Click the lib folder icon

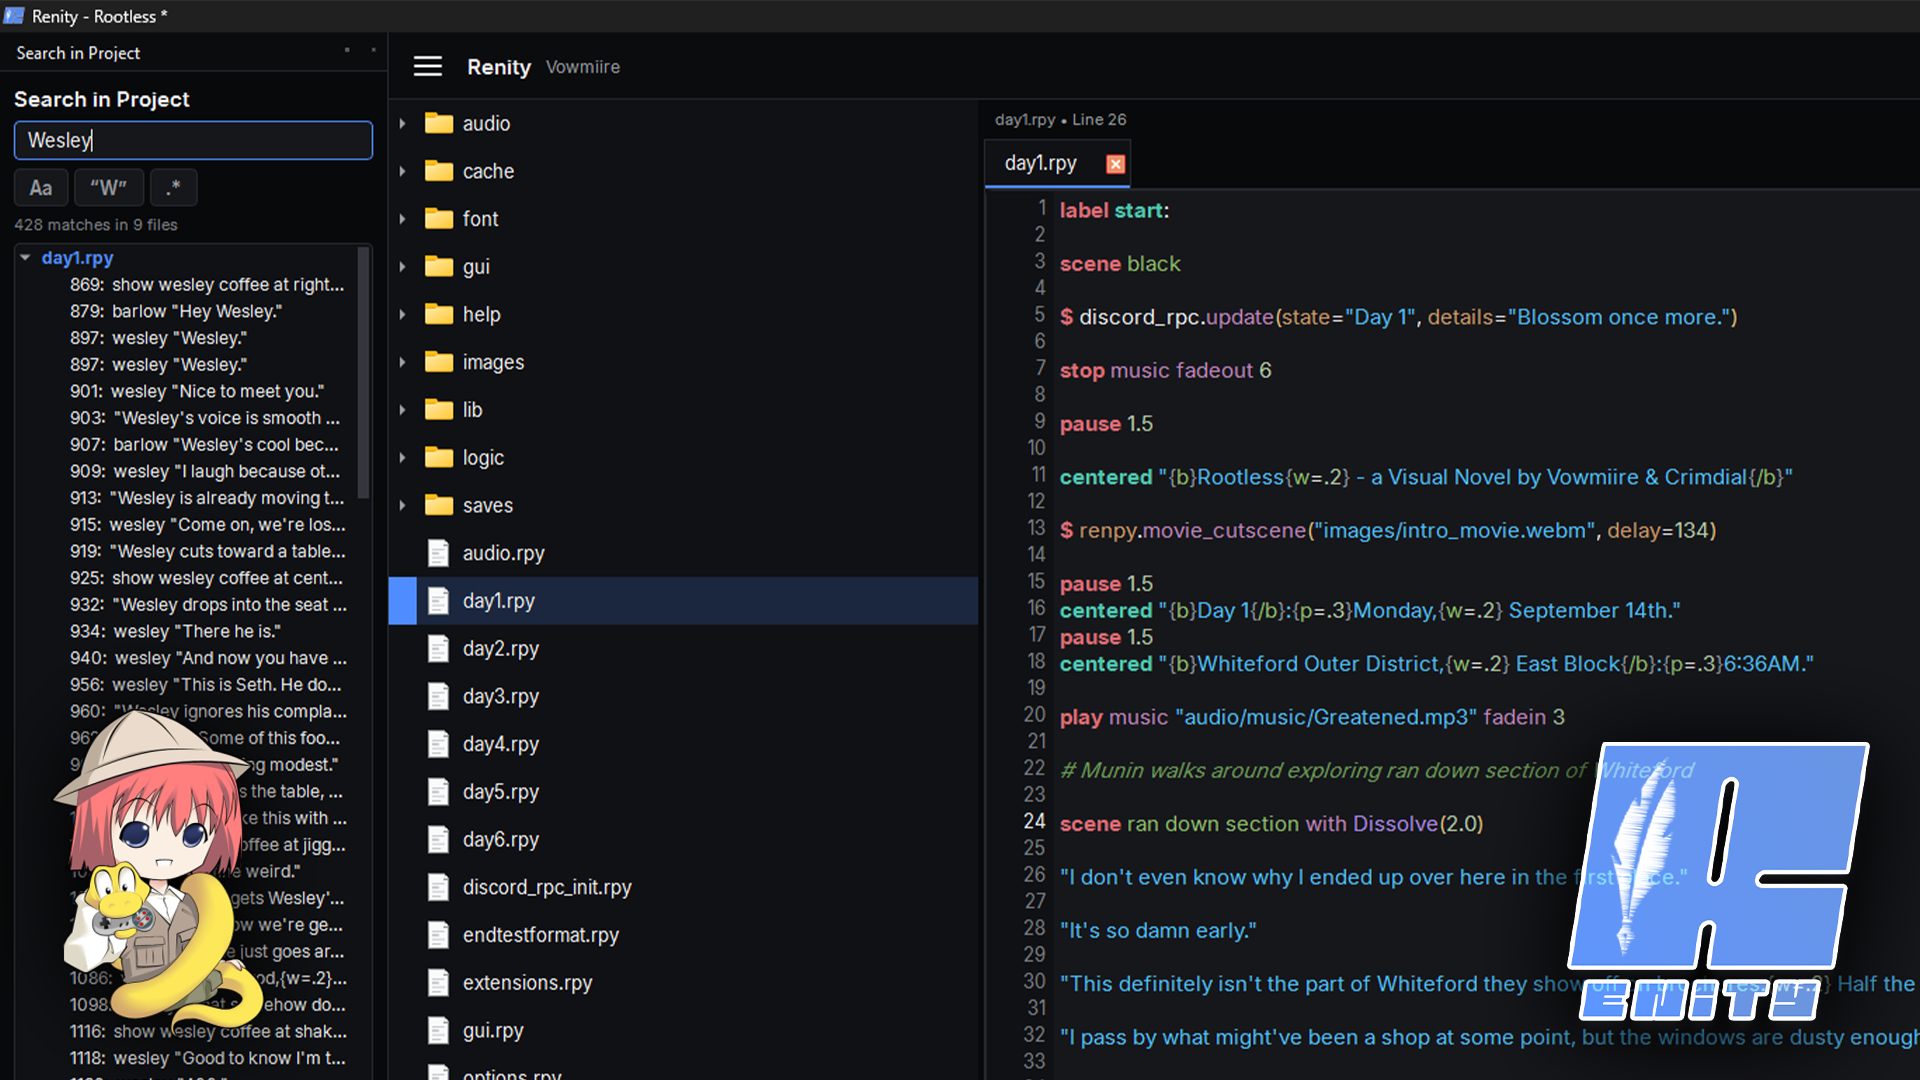438,409
